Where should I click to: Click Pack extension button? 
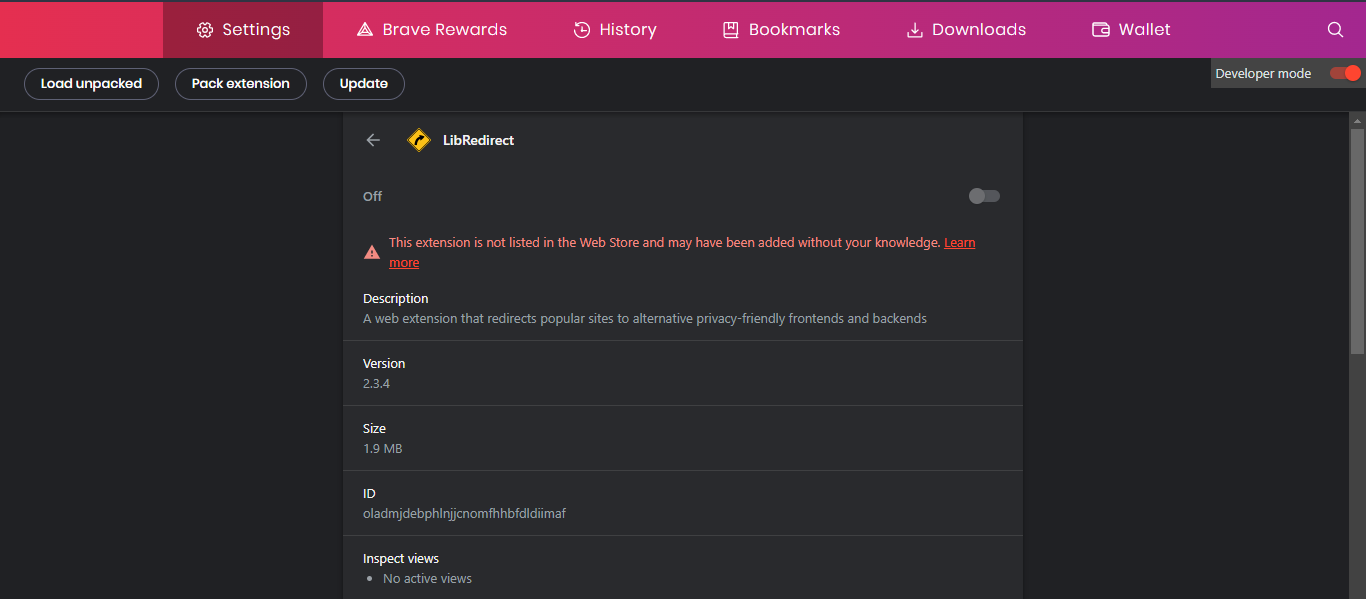point(241,84)
